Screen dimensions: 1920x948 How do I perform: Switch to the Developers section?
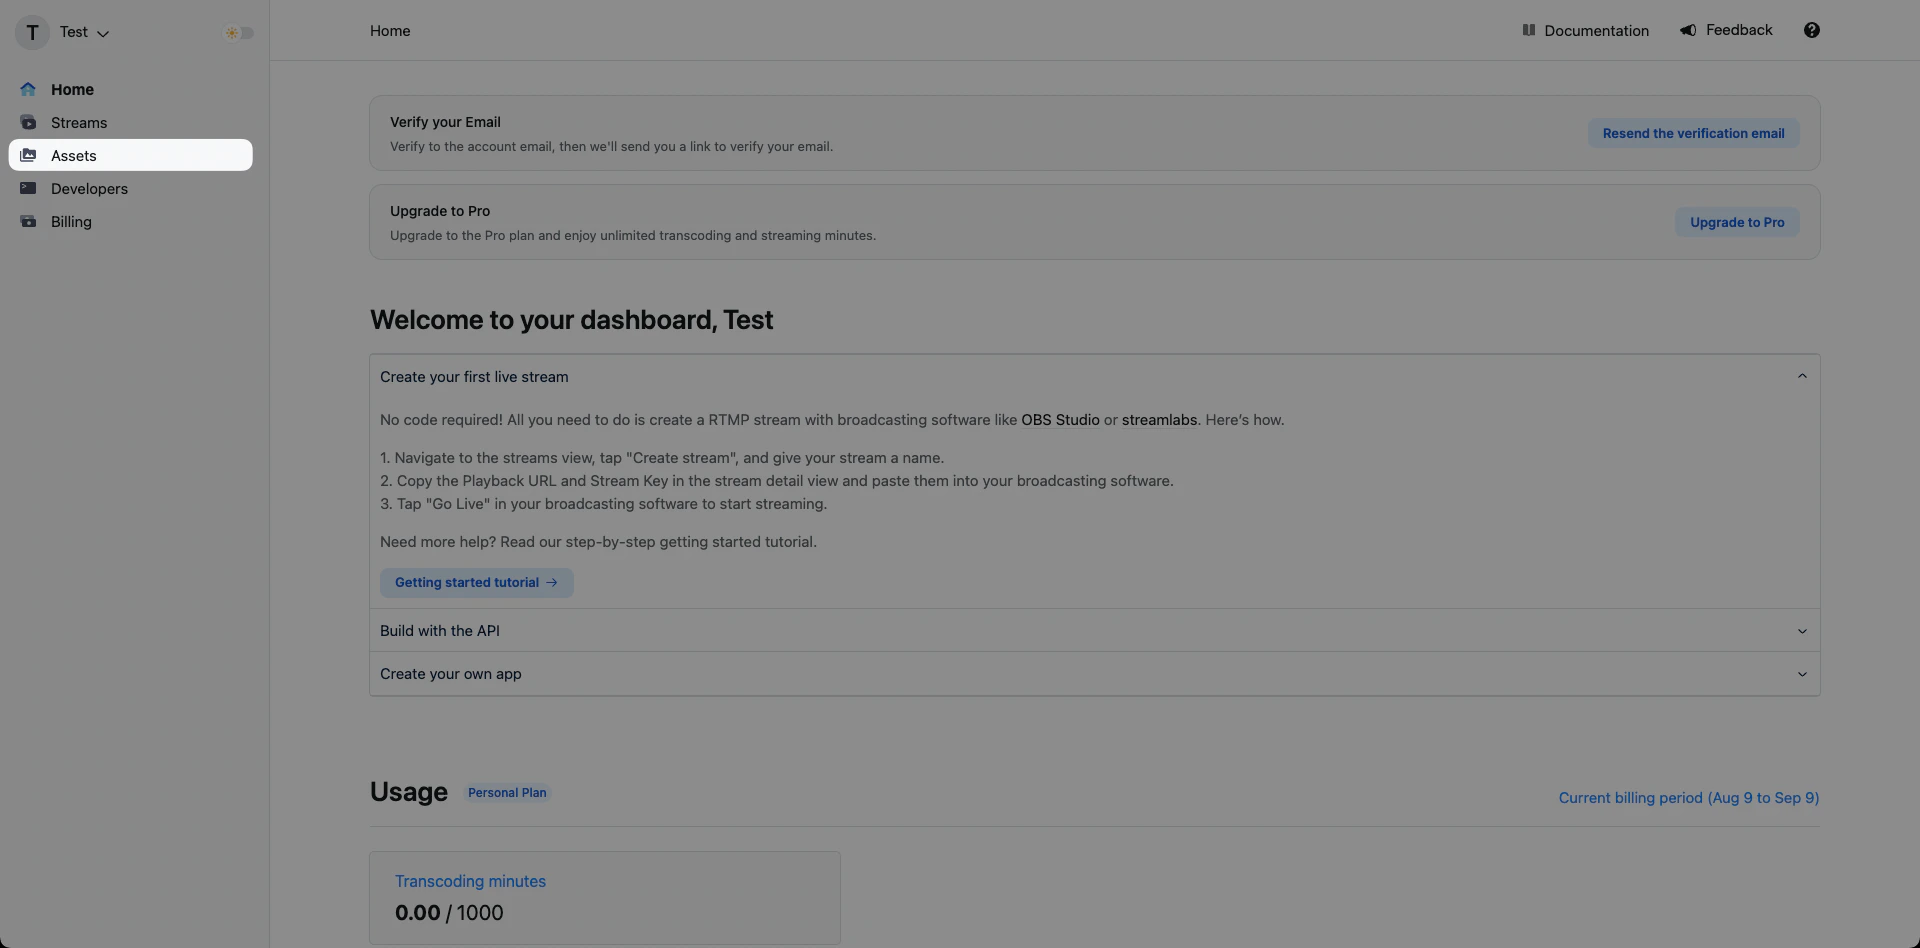[88, 188]
